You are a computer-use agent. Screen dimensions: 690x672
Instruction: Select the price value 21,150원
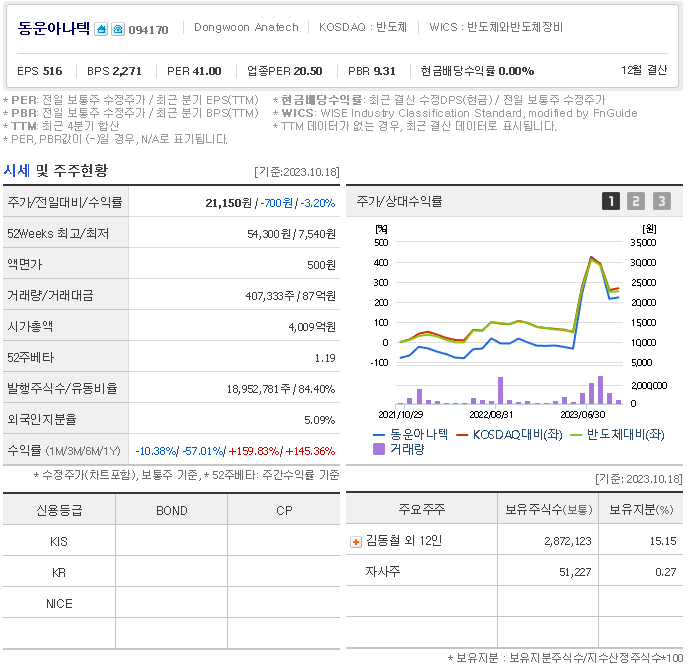coord(228,203)
